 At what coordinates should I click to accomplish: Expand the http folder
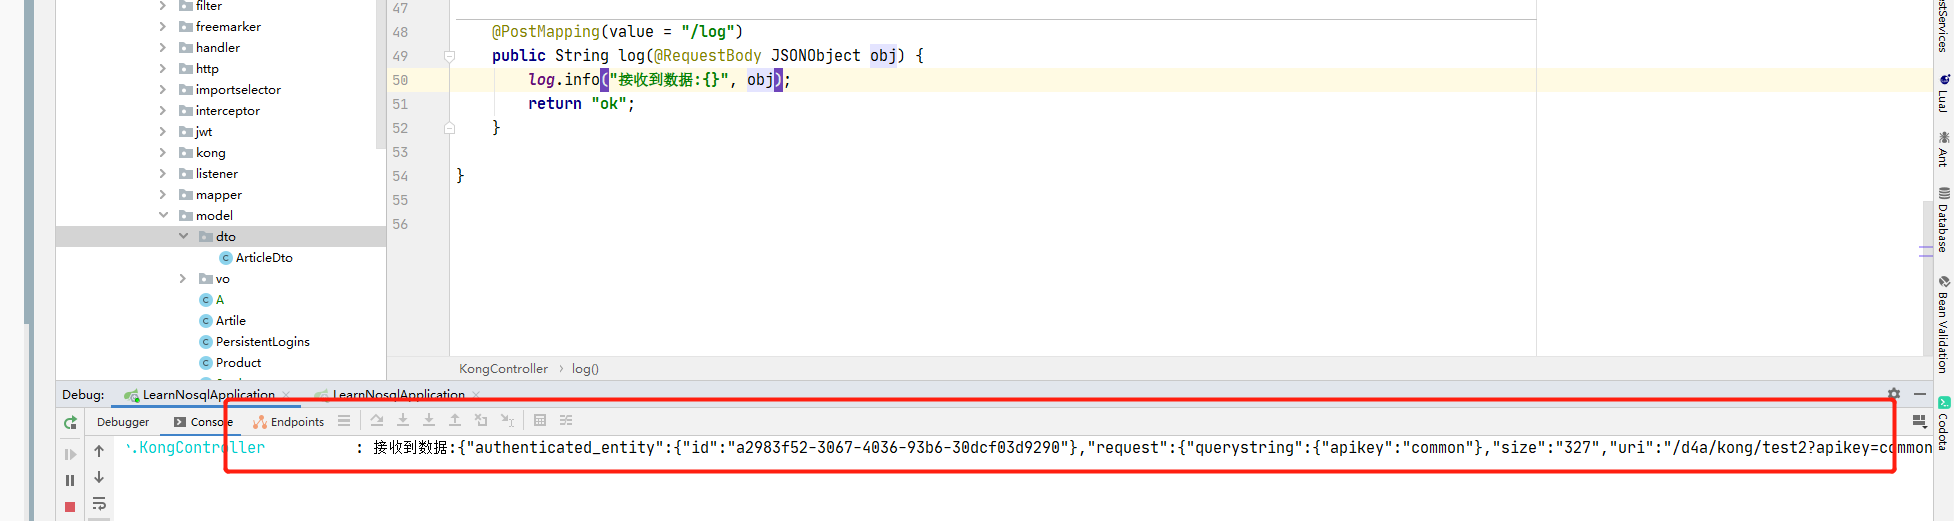click(163, 69)
